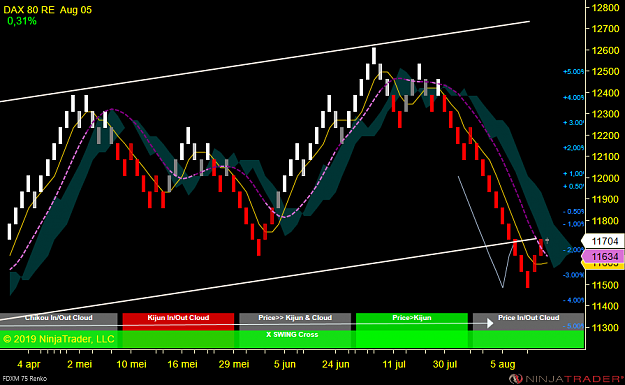Viewport: 625px width, 385px height.
Task: Click the '5 jun' date label
Action: (x=285, y=364)
